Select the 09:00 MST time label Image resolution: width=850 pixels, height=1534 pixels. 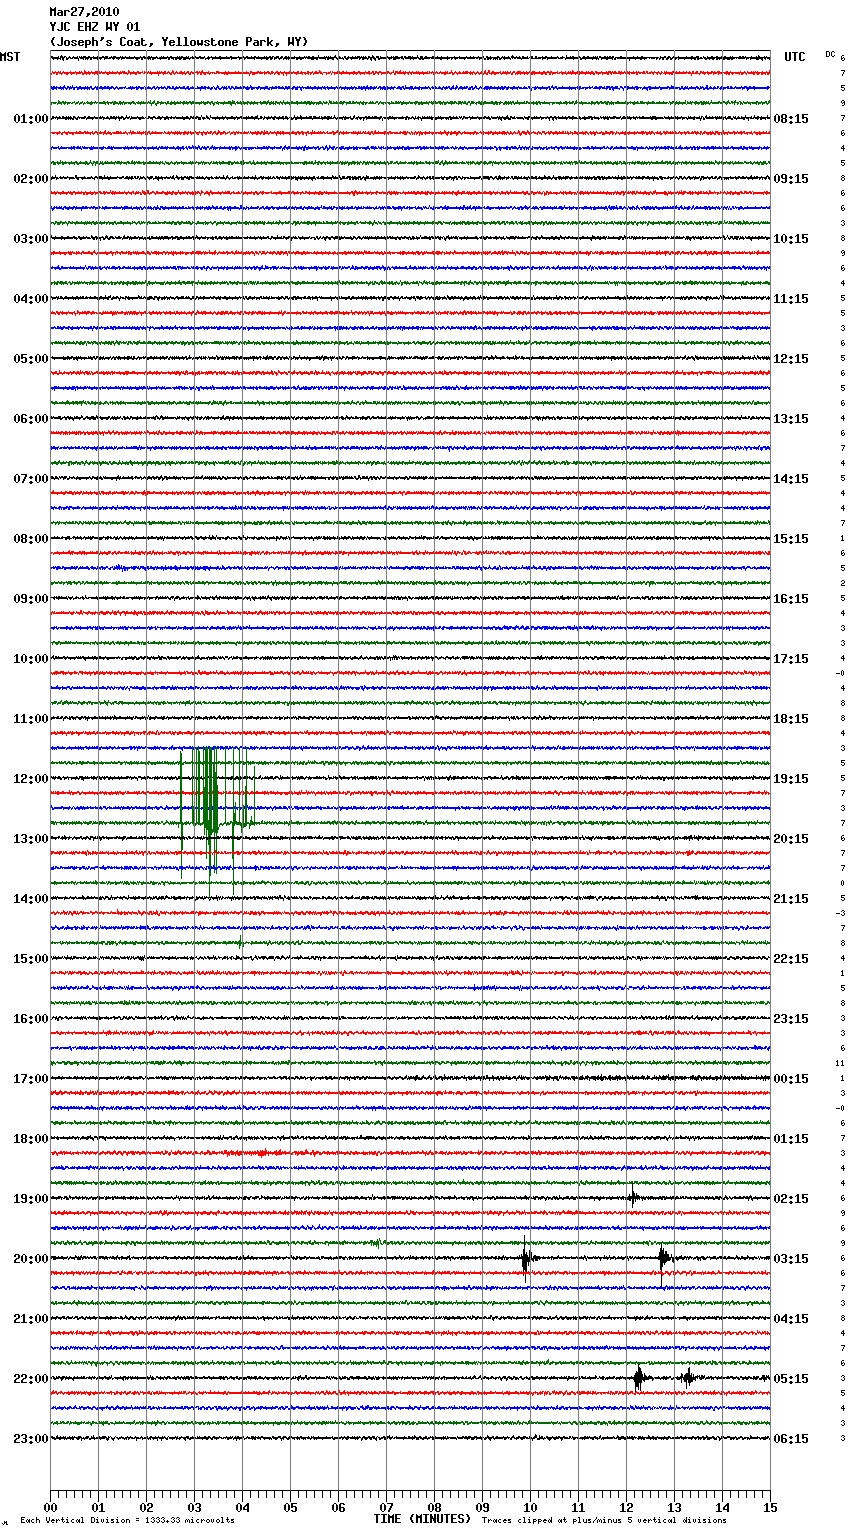31,599
